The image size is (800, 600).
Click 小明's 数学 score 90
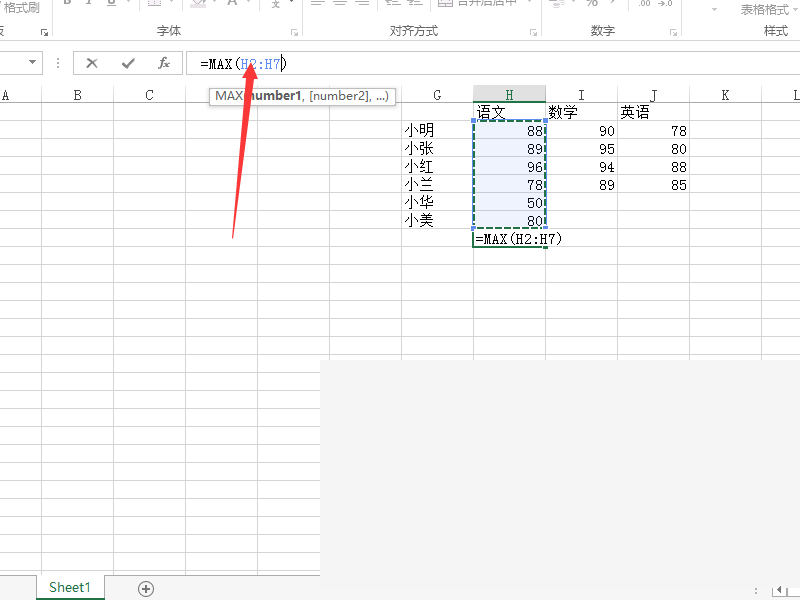(581, 130)
